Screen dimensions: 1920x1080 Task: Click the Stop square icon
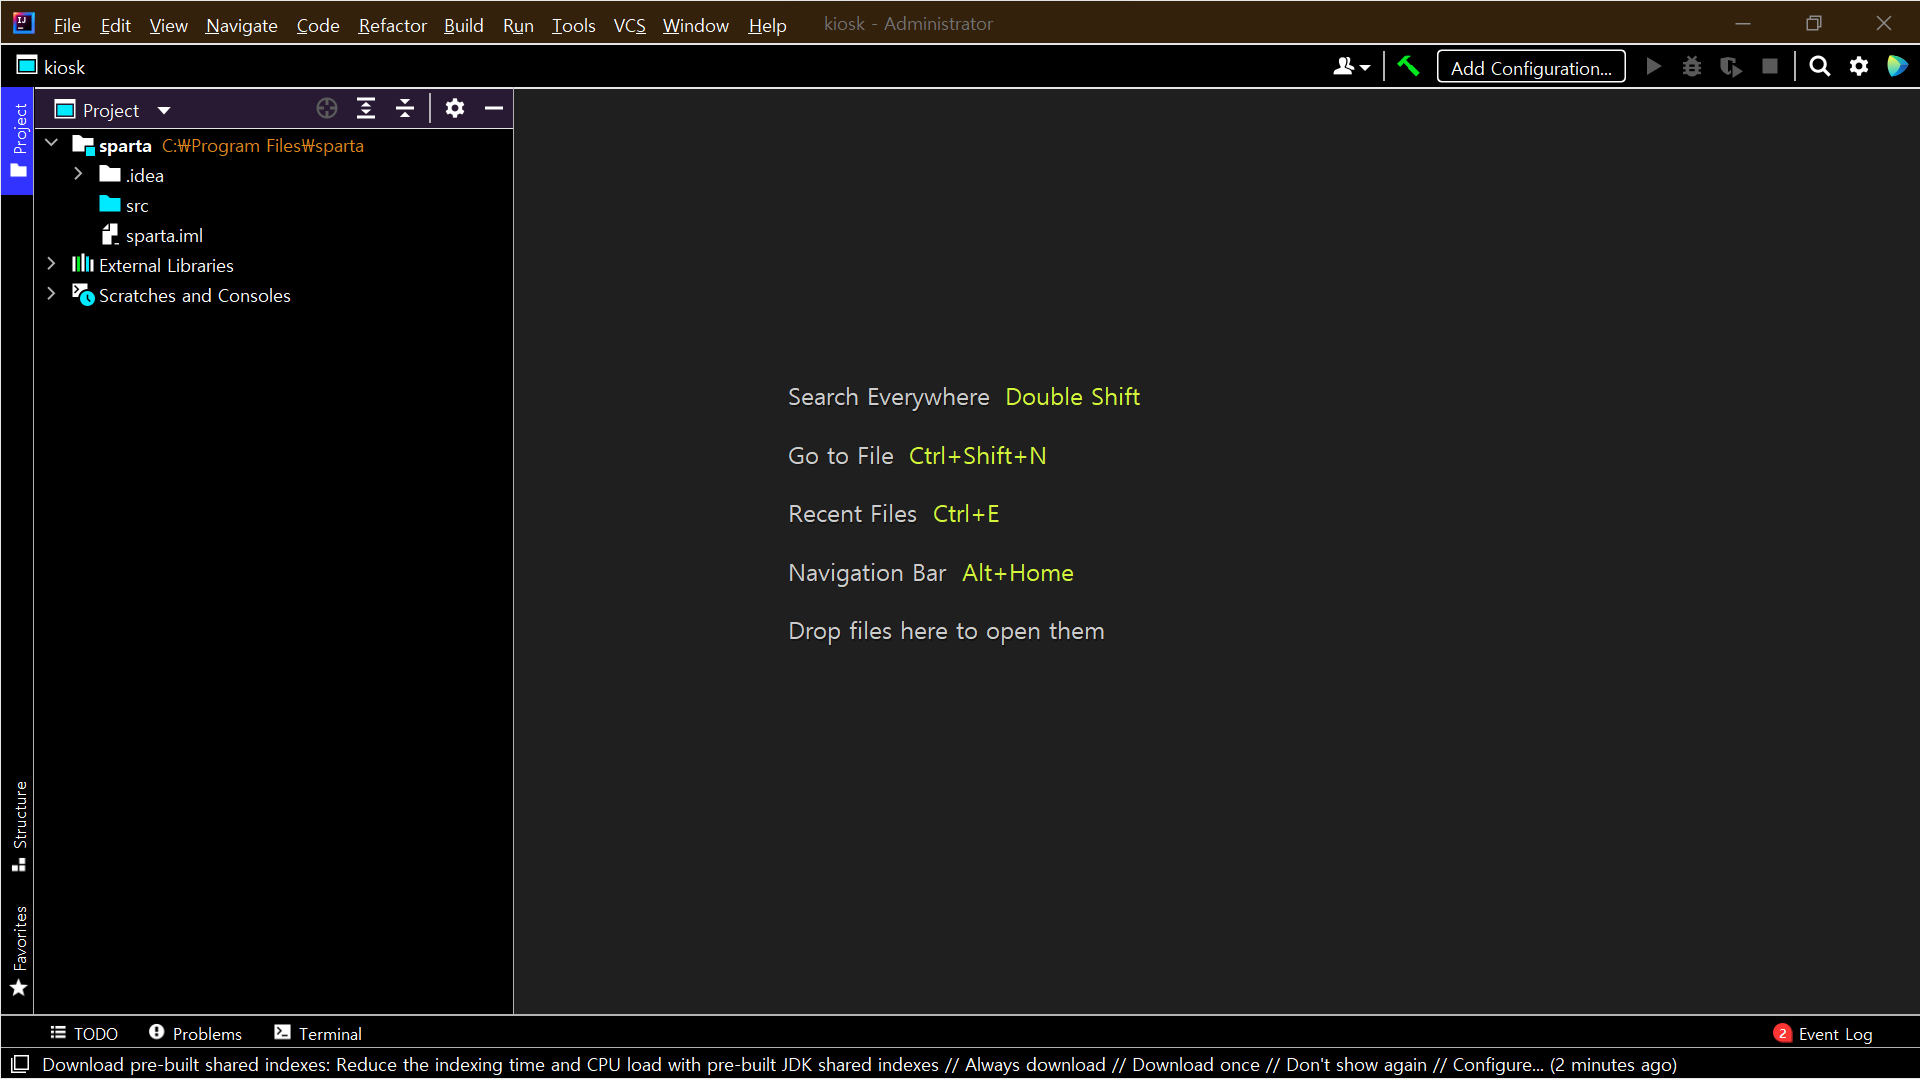pyautogui.click(x=1770, y=67)
